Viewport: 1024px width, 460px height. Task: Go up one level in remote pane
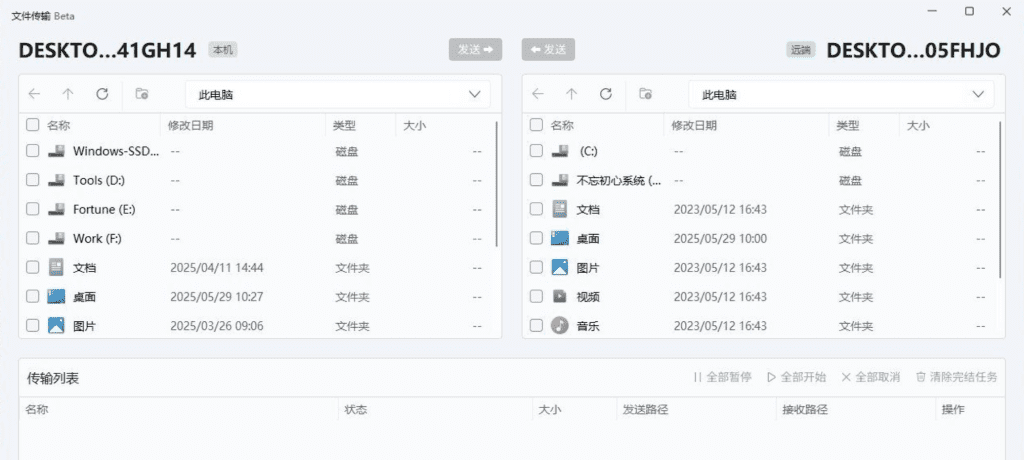pos(571,94)
